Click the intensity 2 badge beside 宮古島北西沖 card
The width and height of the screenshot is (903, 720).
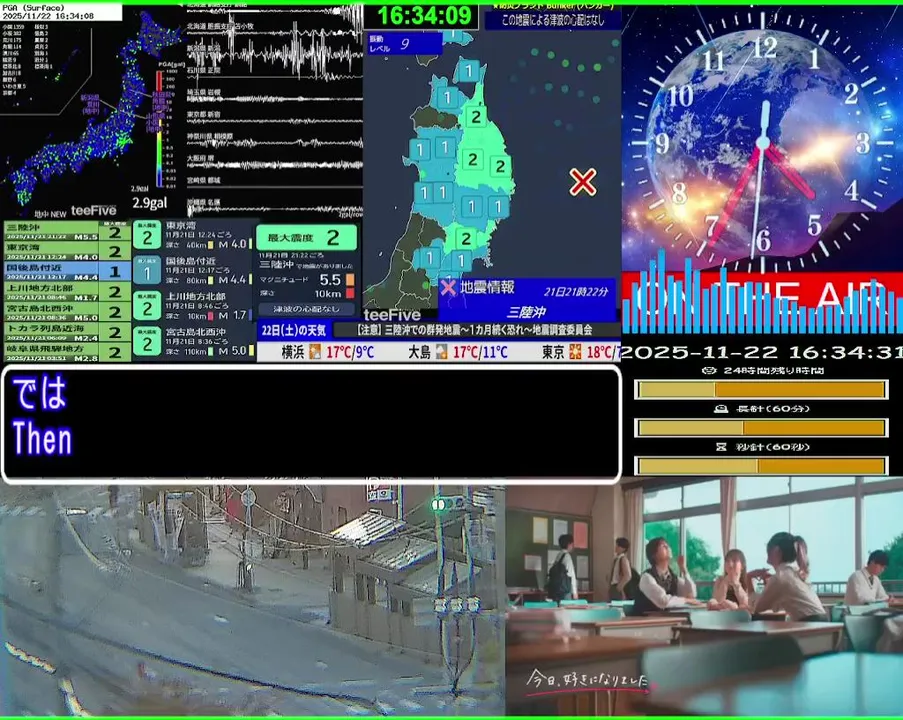[147, 342]
